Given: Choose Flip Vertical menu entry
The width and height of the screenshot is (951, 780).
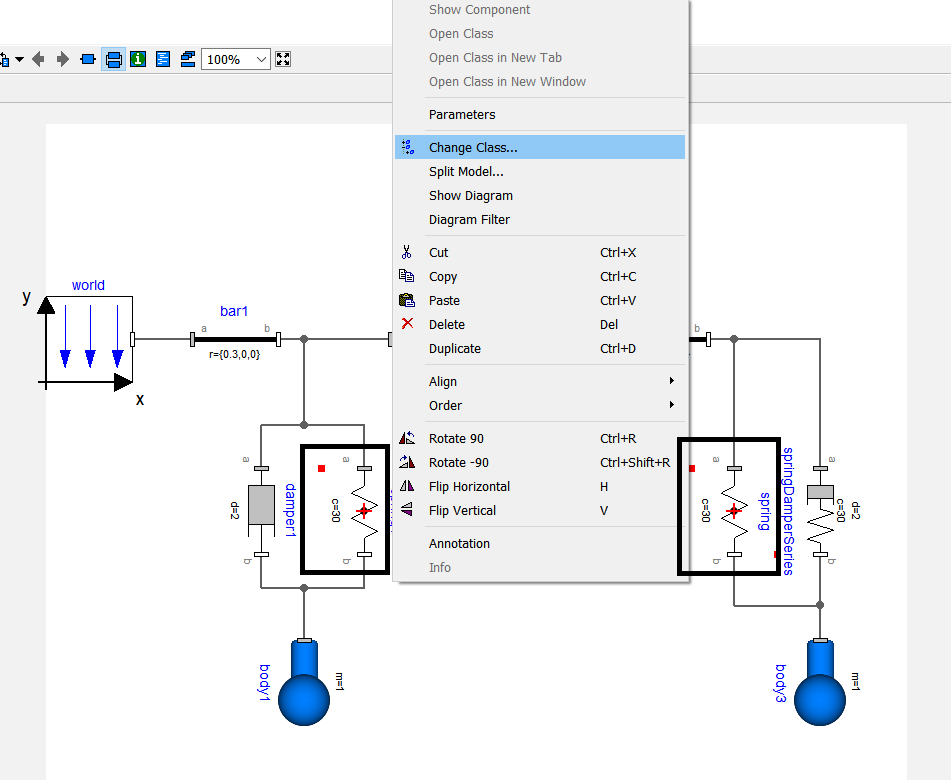Looking at the screenshot, I should point(540,511).
